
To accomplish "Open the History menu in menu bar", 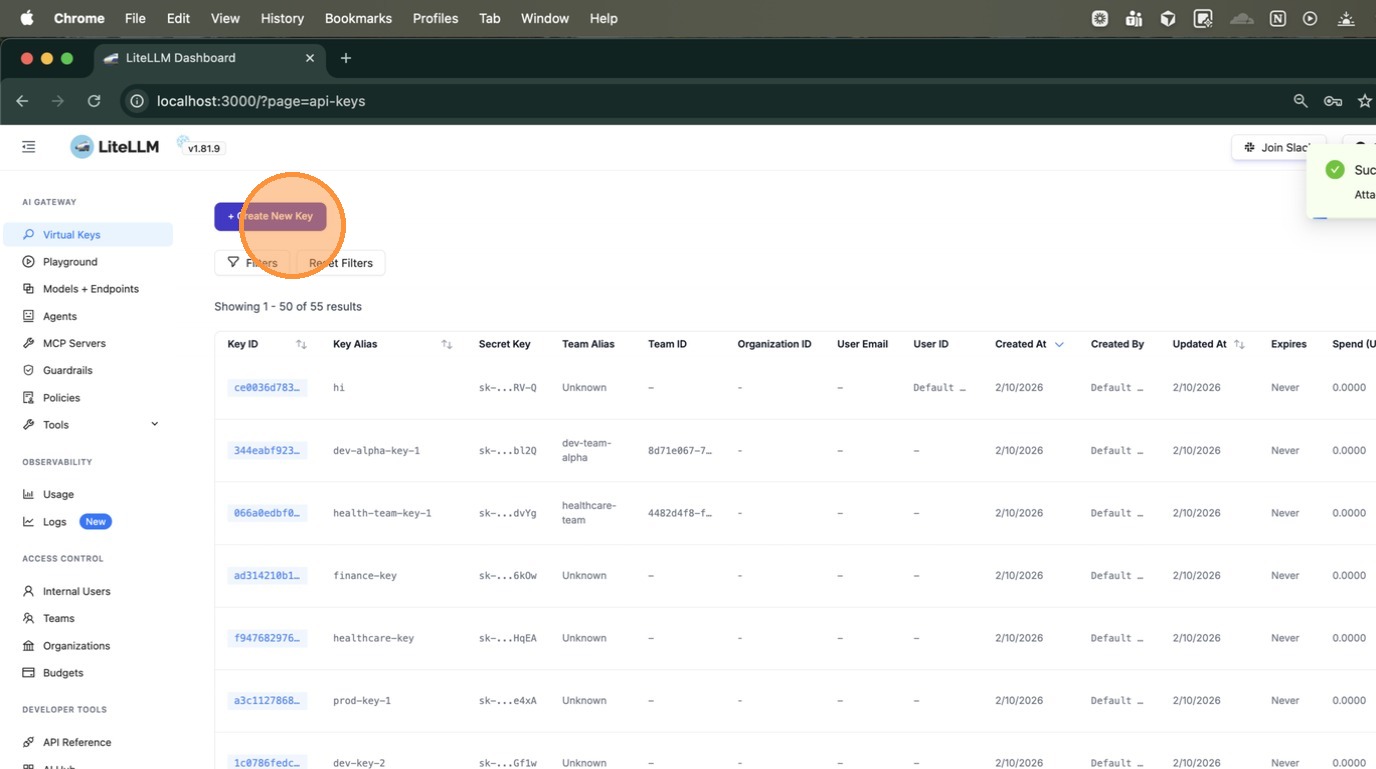I will click(282, 18).
